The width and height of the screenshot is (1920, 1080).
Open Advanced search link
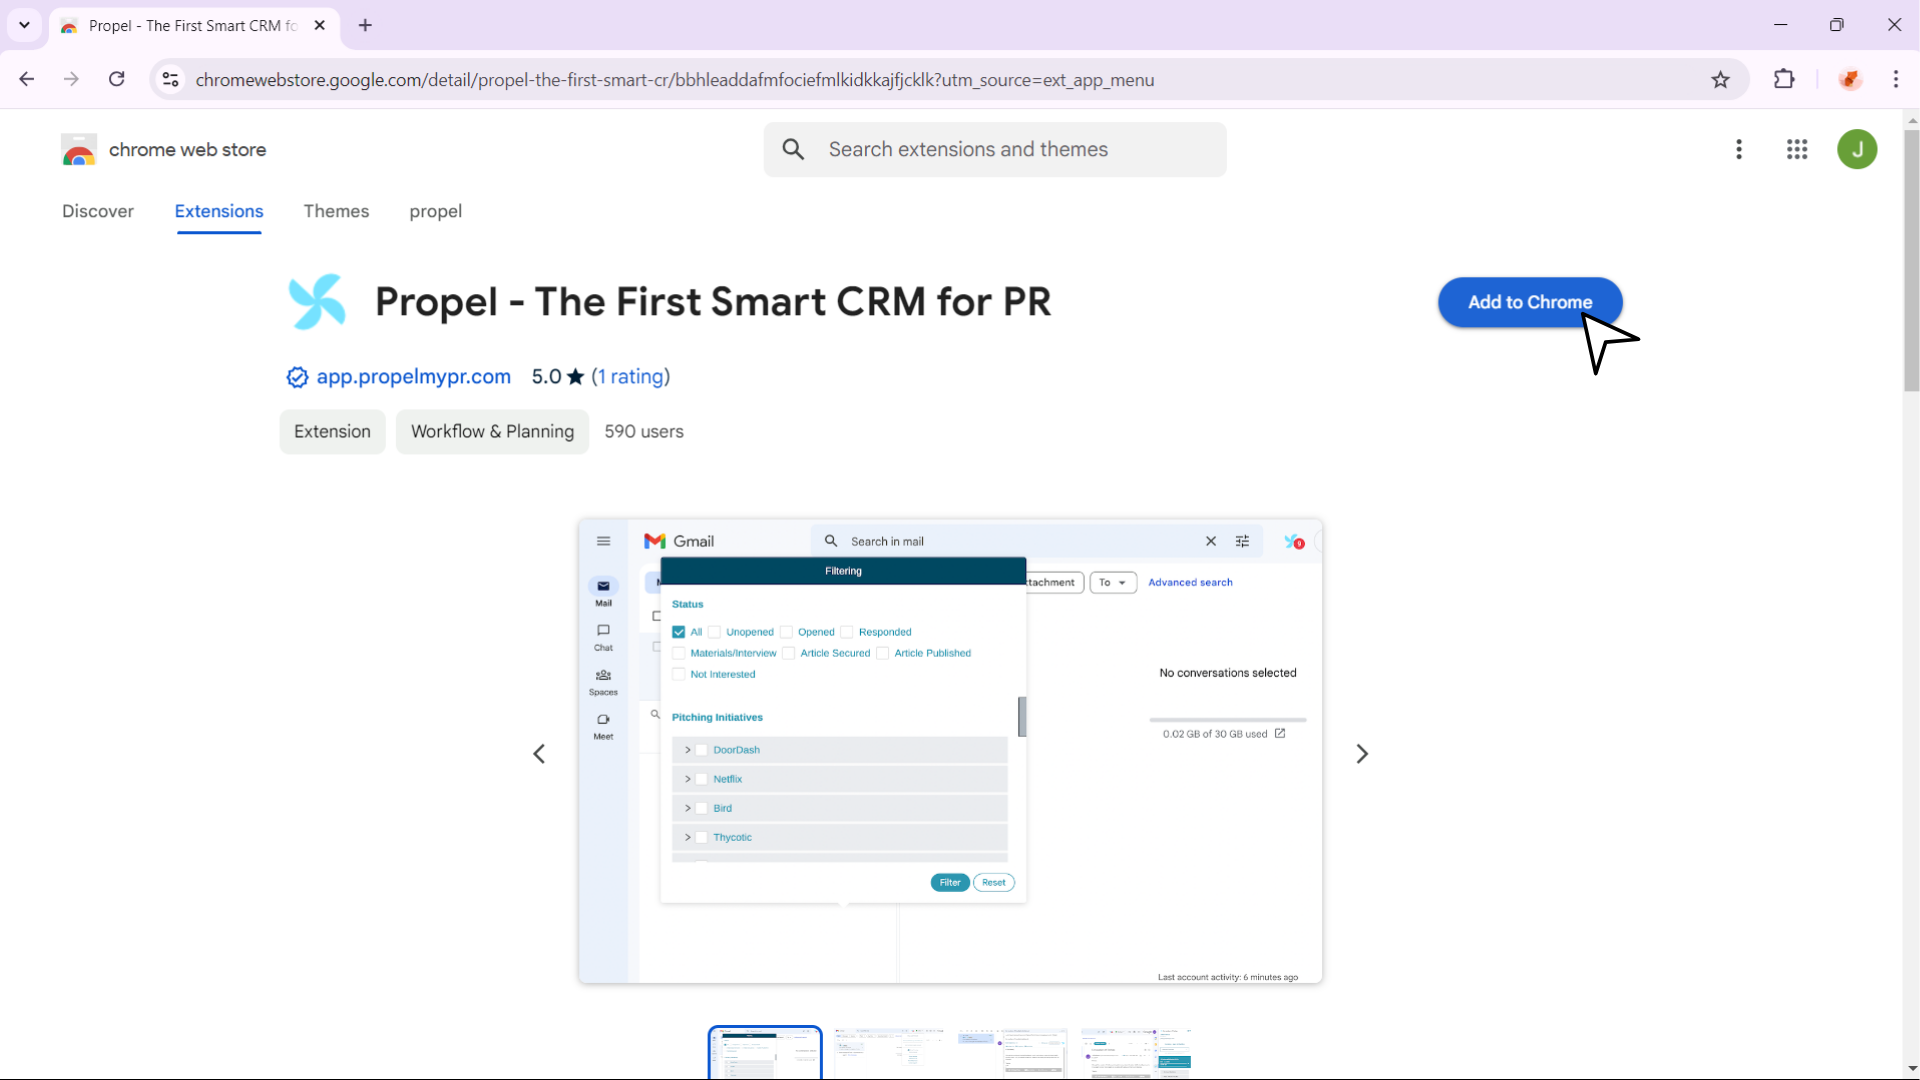coord(1190,582)
